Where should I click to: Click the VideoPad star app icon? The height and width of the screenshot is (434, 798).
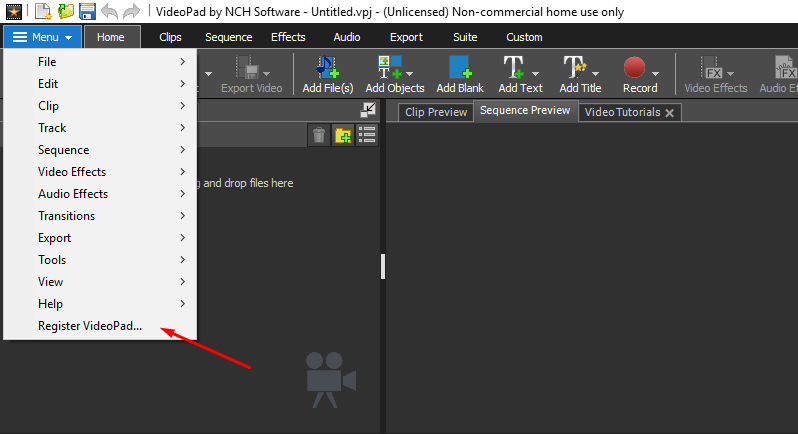tap(14, 11)
